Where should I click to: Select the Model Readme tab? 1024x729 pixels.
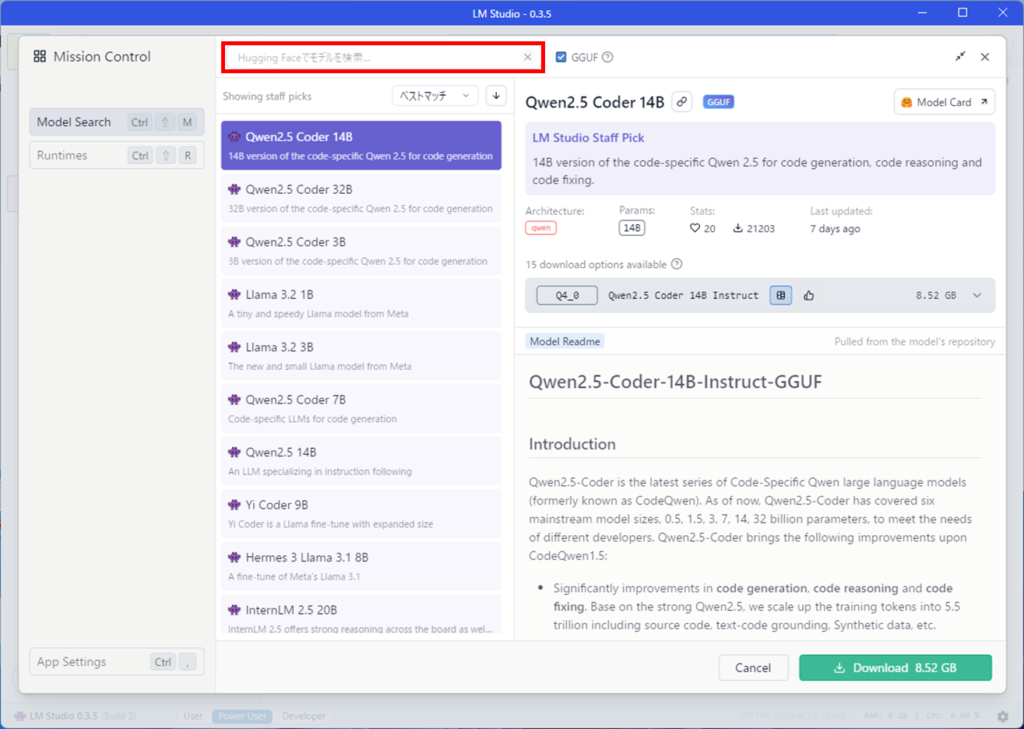click(565, 341)
